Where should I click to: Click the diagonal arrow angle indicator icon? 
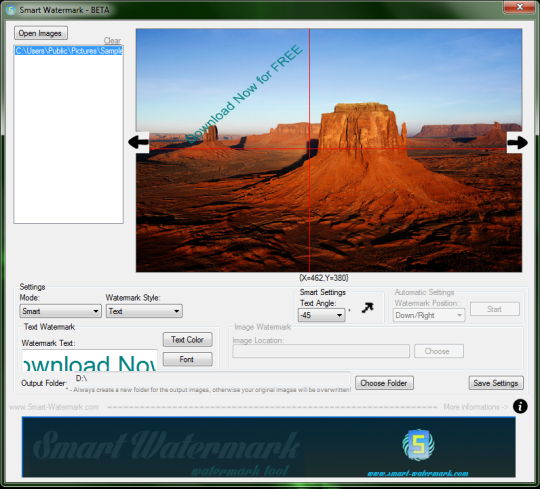click(367, 308)
